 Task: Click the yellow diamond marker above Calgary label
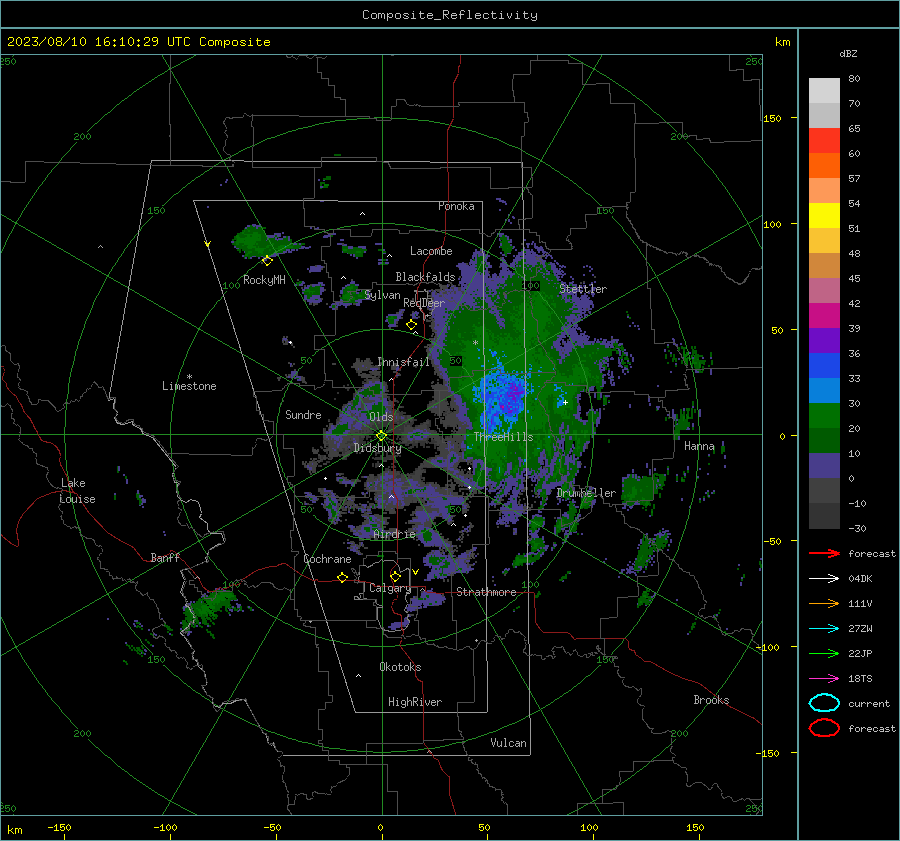click(395, 576)
